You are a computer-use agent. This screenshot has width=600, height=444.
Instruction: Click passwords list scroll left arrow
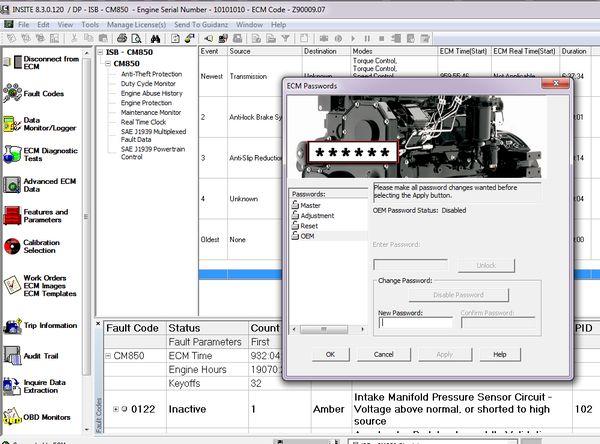(x=294, y=329)
